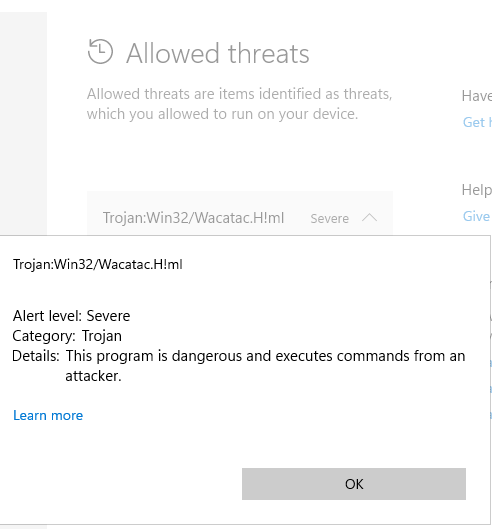Click the dialog title Trojan:Win32/Wacatac.H!ml
The height and width of the screenshot is (529, 492).
click(x=98, y=264)
